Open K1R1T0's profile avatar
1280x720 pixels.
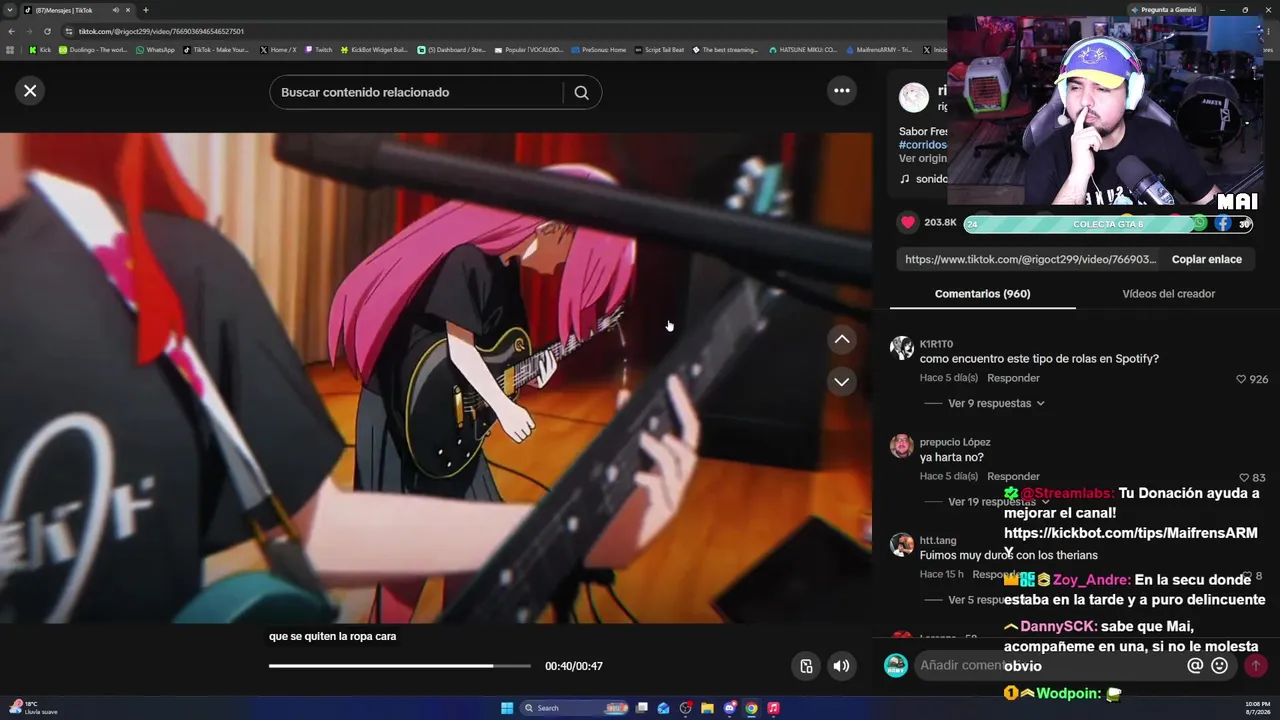point(902,348)
